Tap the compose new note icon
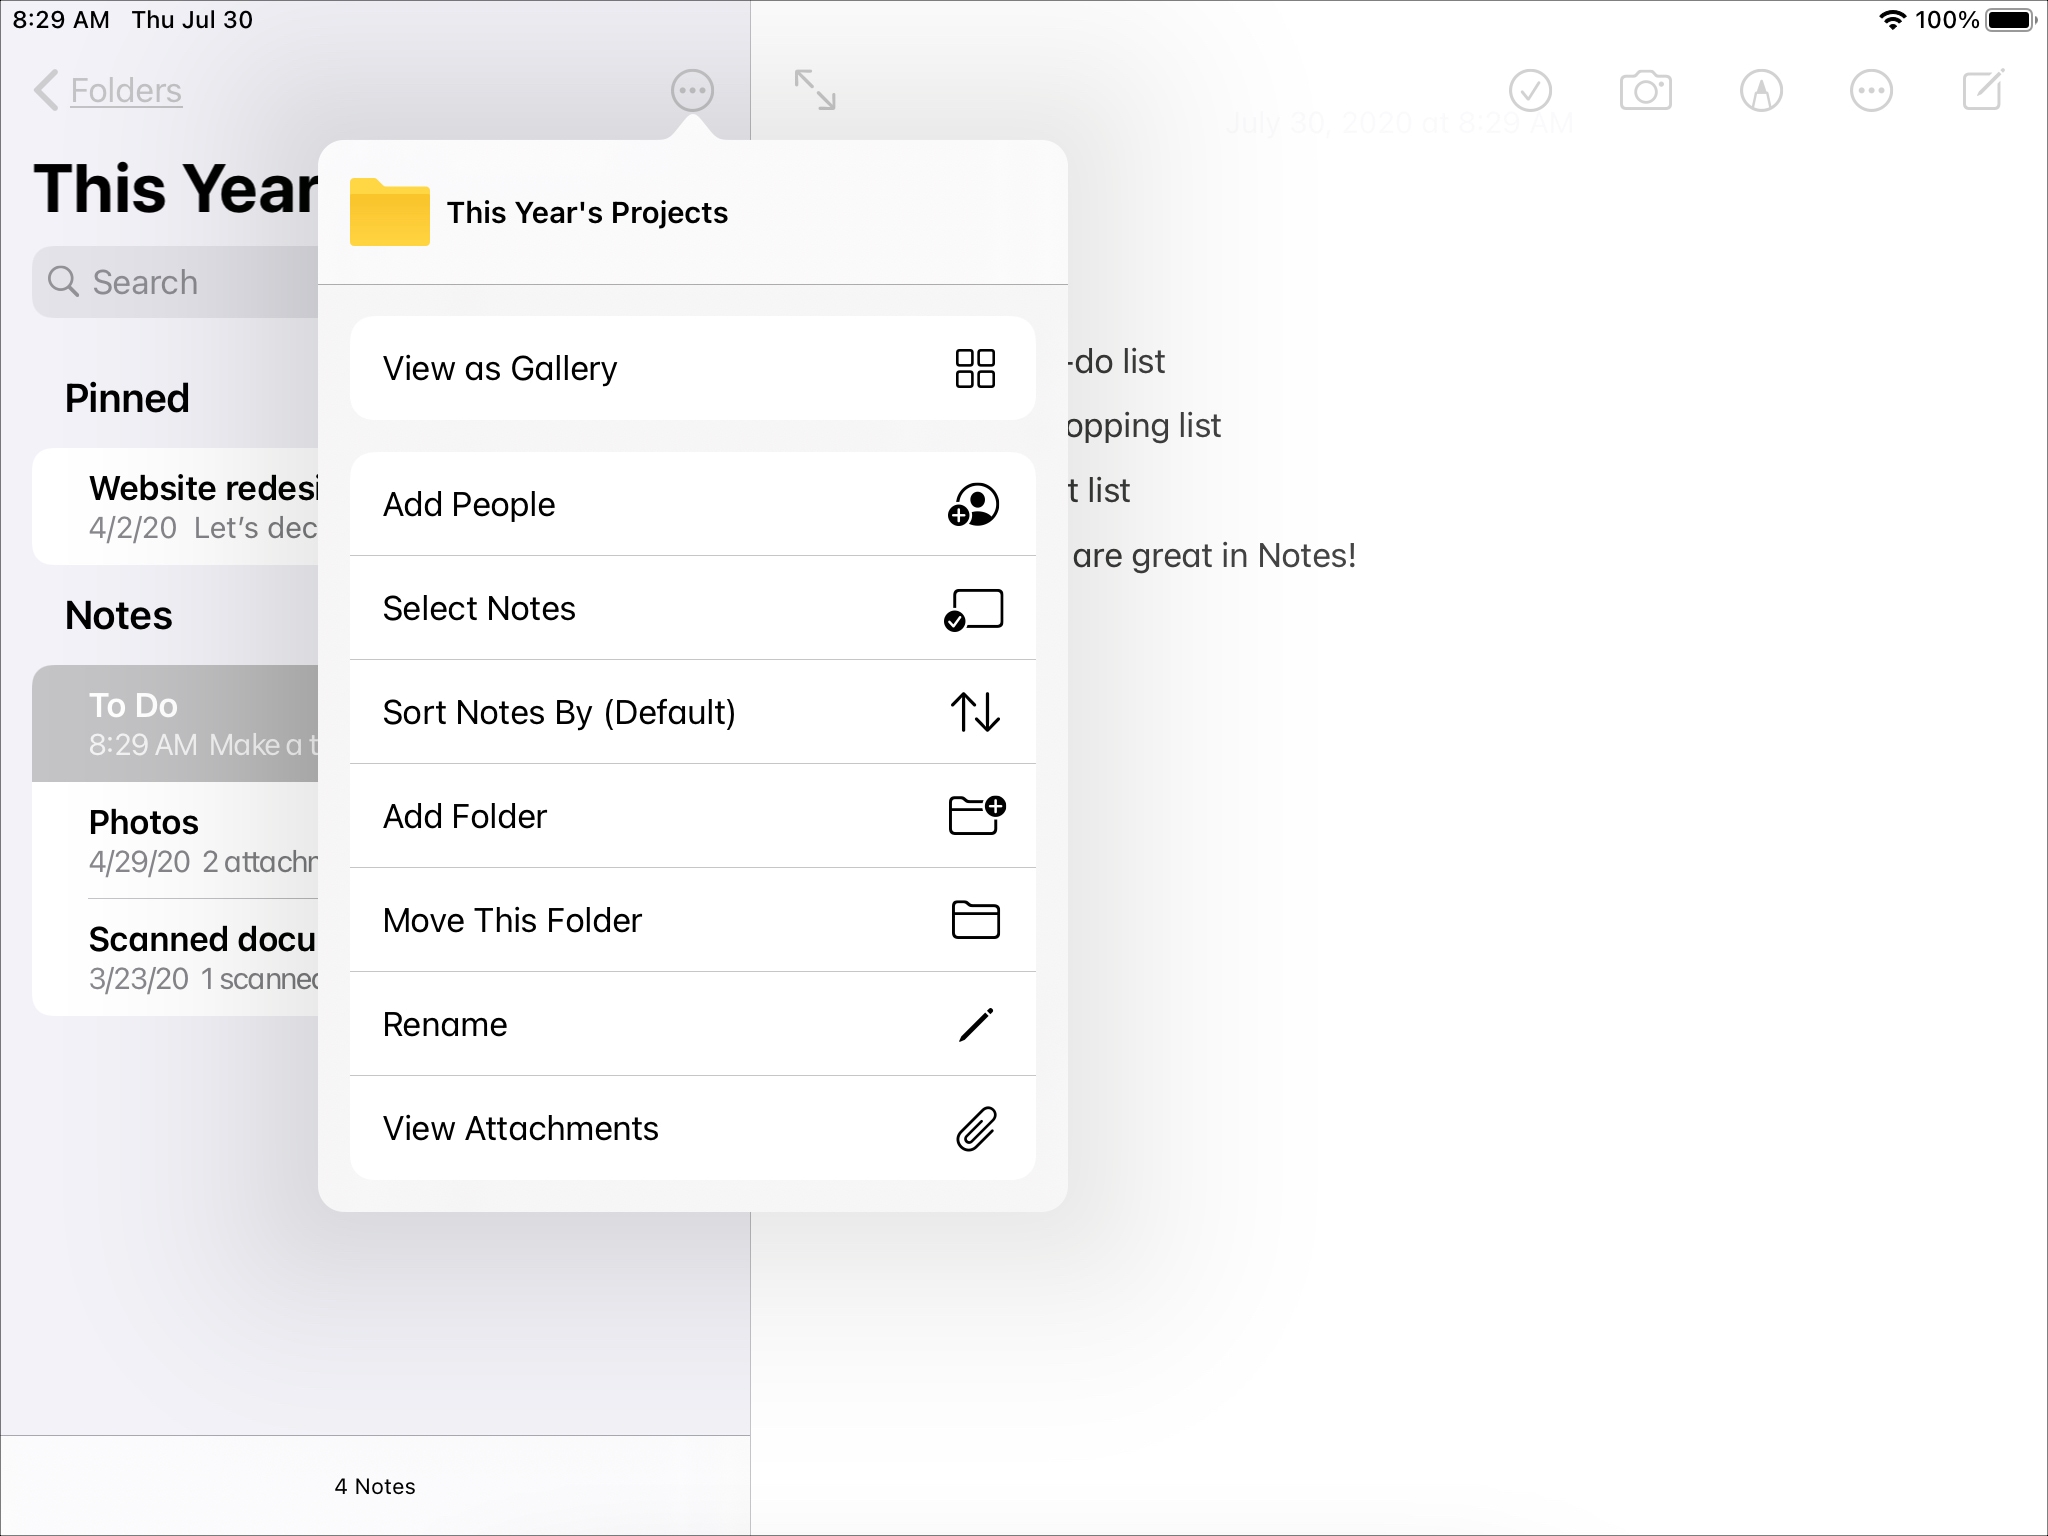 click(1983, 89)
